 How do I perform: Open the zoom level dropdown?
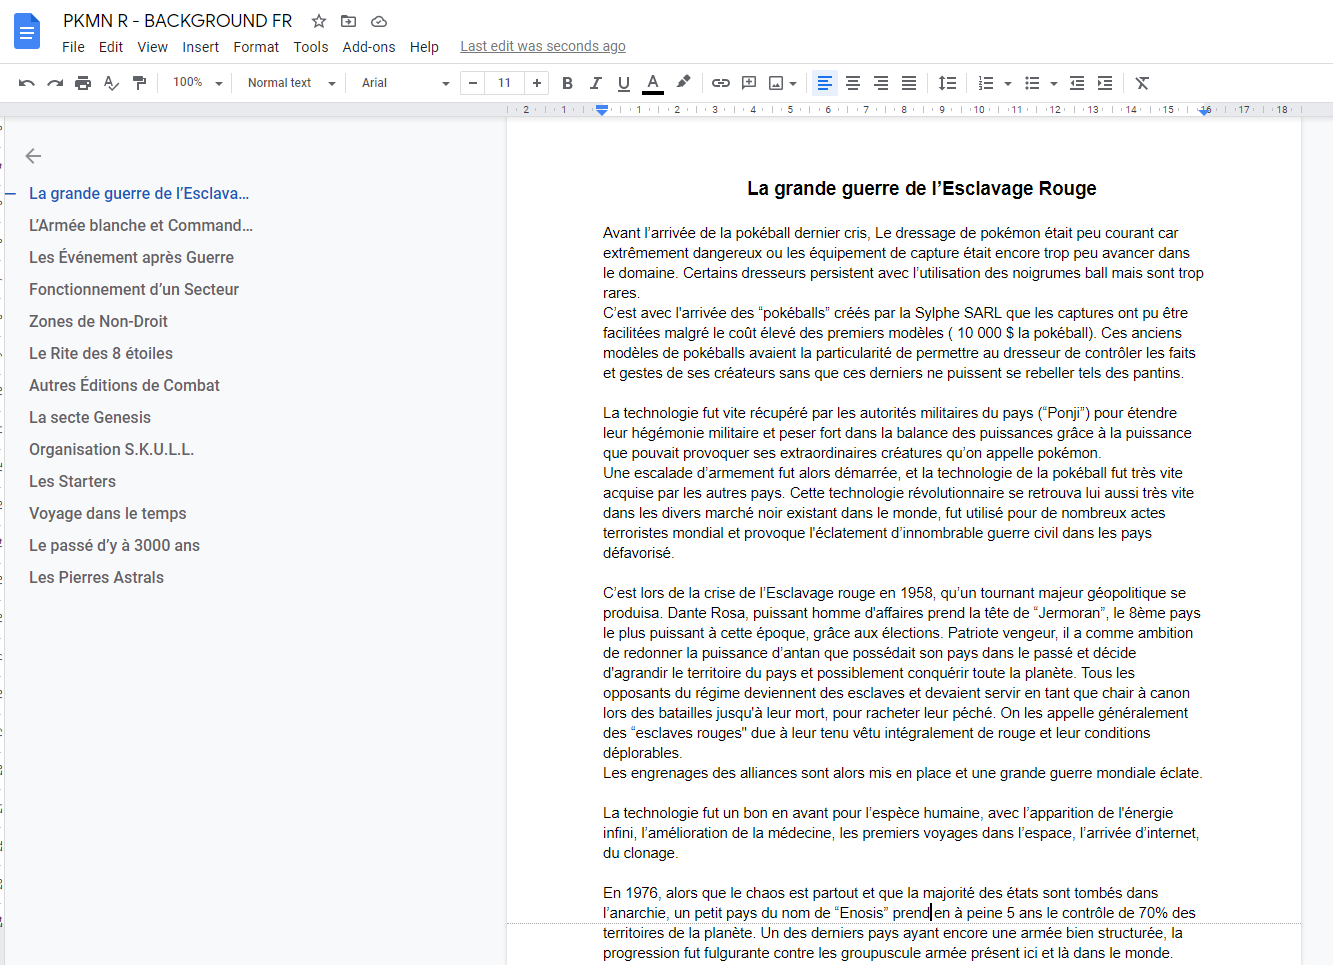(x=197, y=83)
